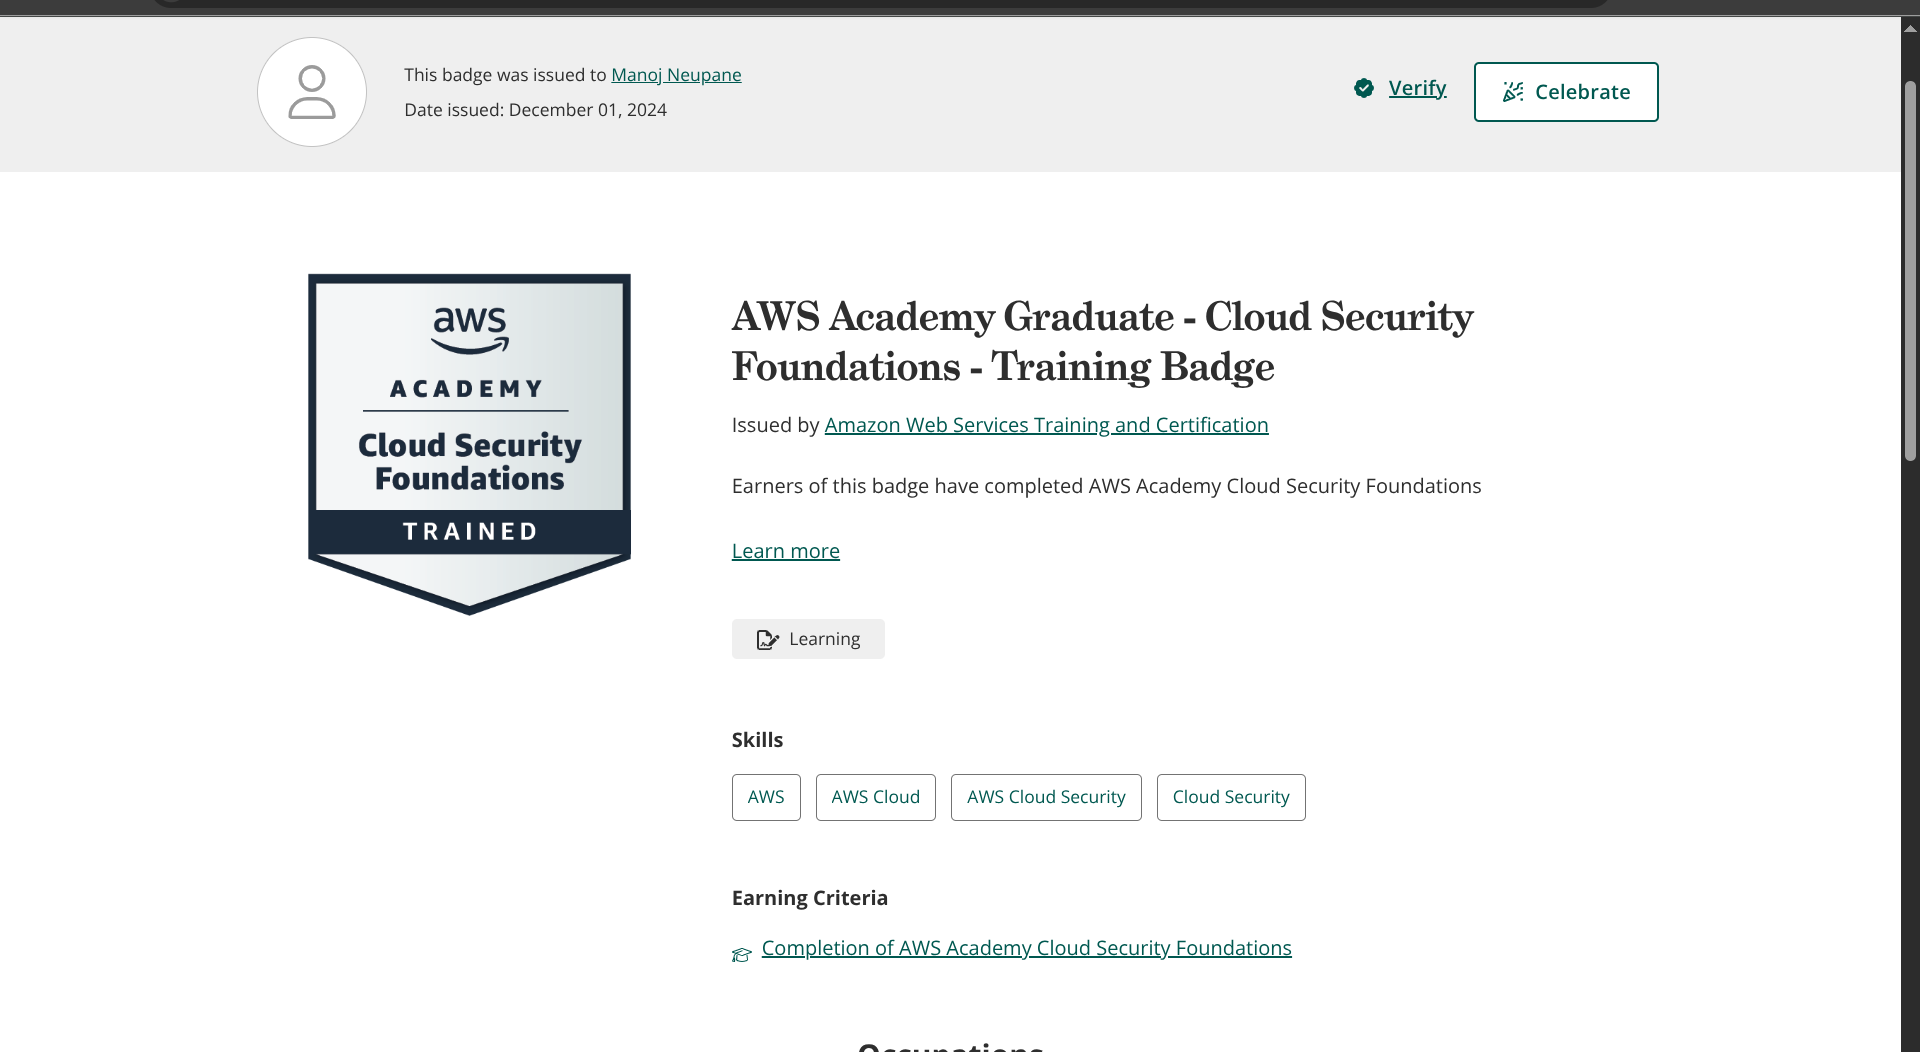
Task: Click the 'Date issued: December 01, 2024' text
Action: [x=535, y=110]
